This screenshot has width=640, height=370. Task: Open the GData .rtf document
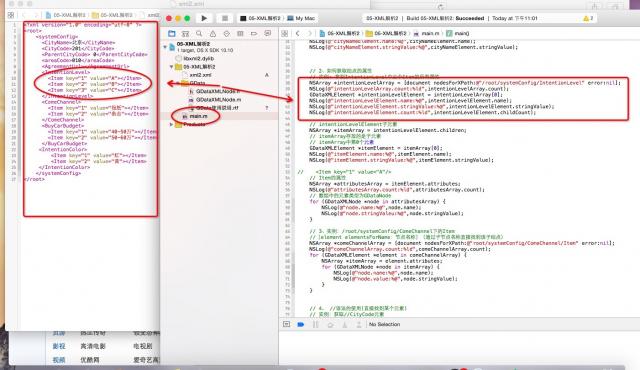(215, 108)
